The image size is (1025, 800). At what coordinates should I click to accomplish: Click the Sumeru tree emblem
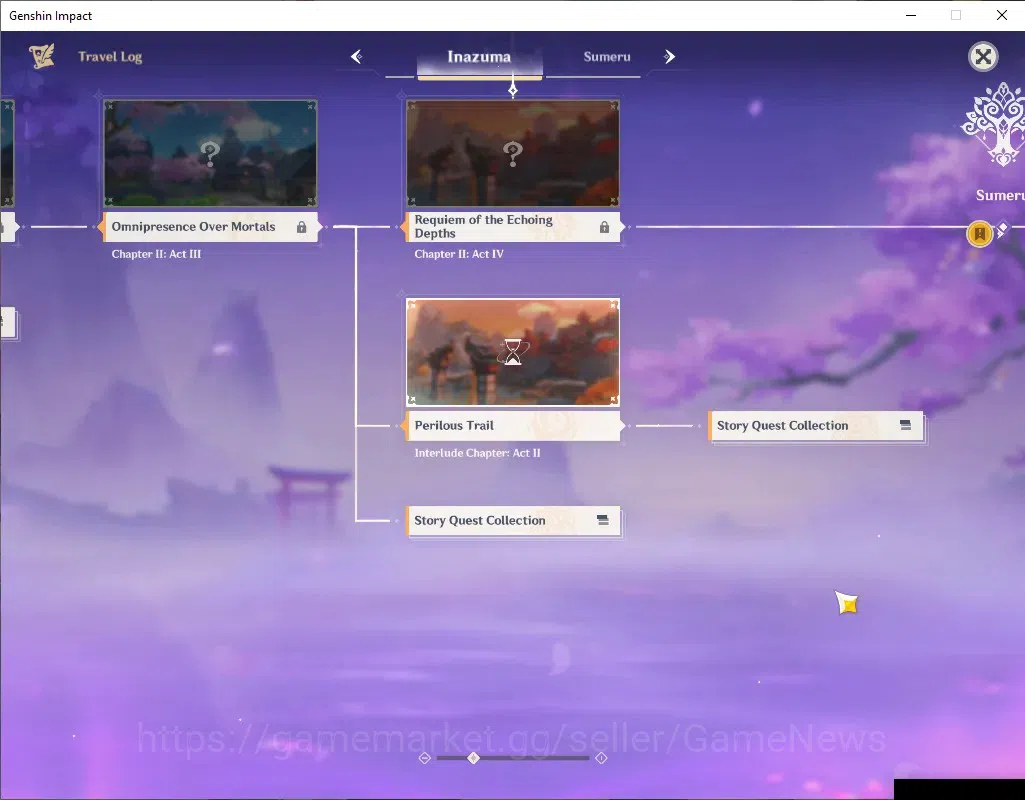pos(996,124)
